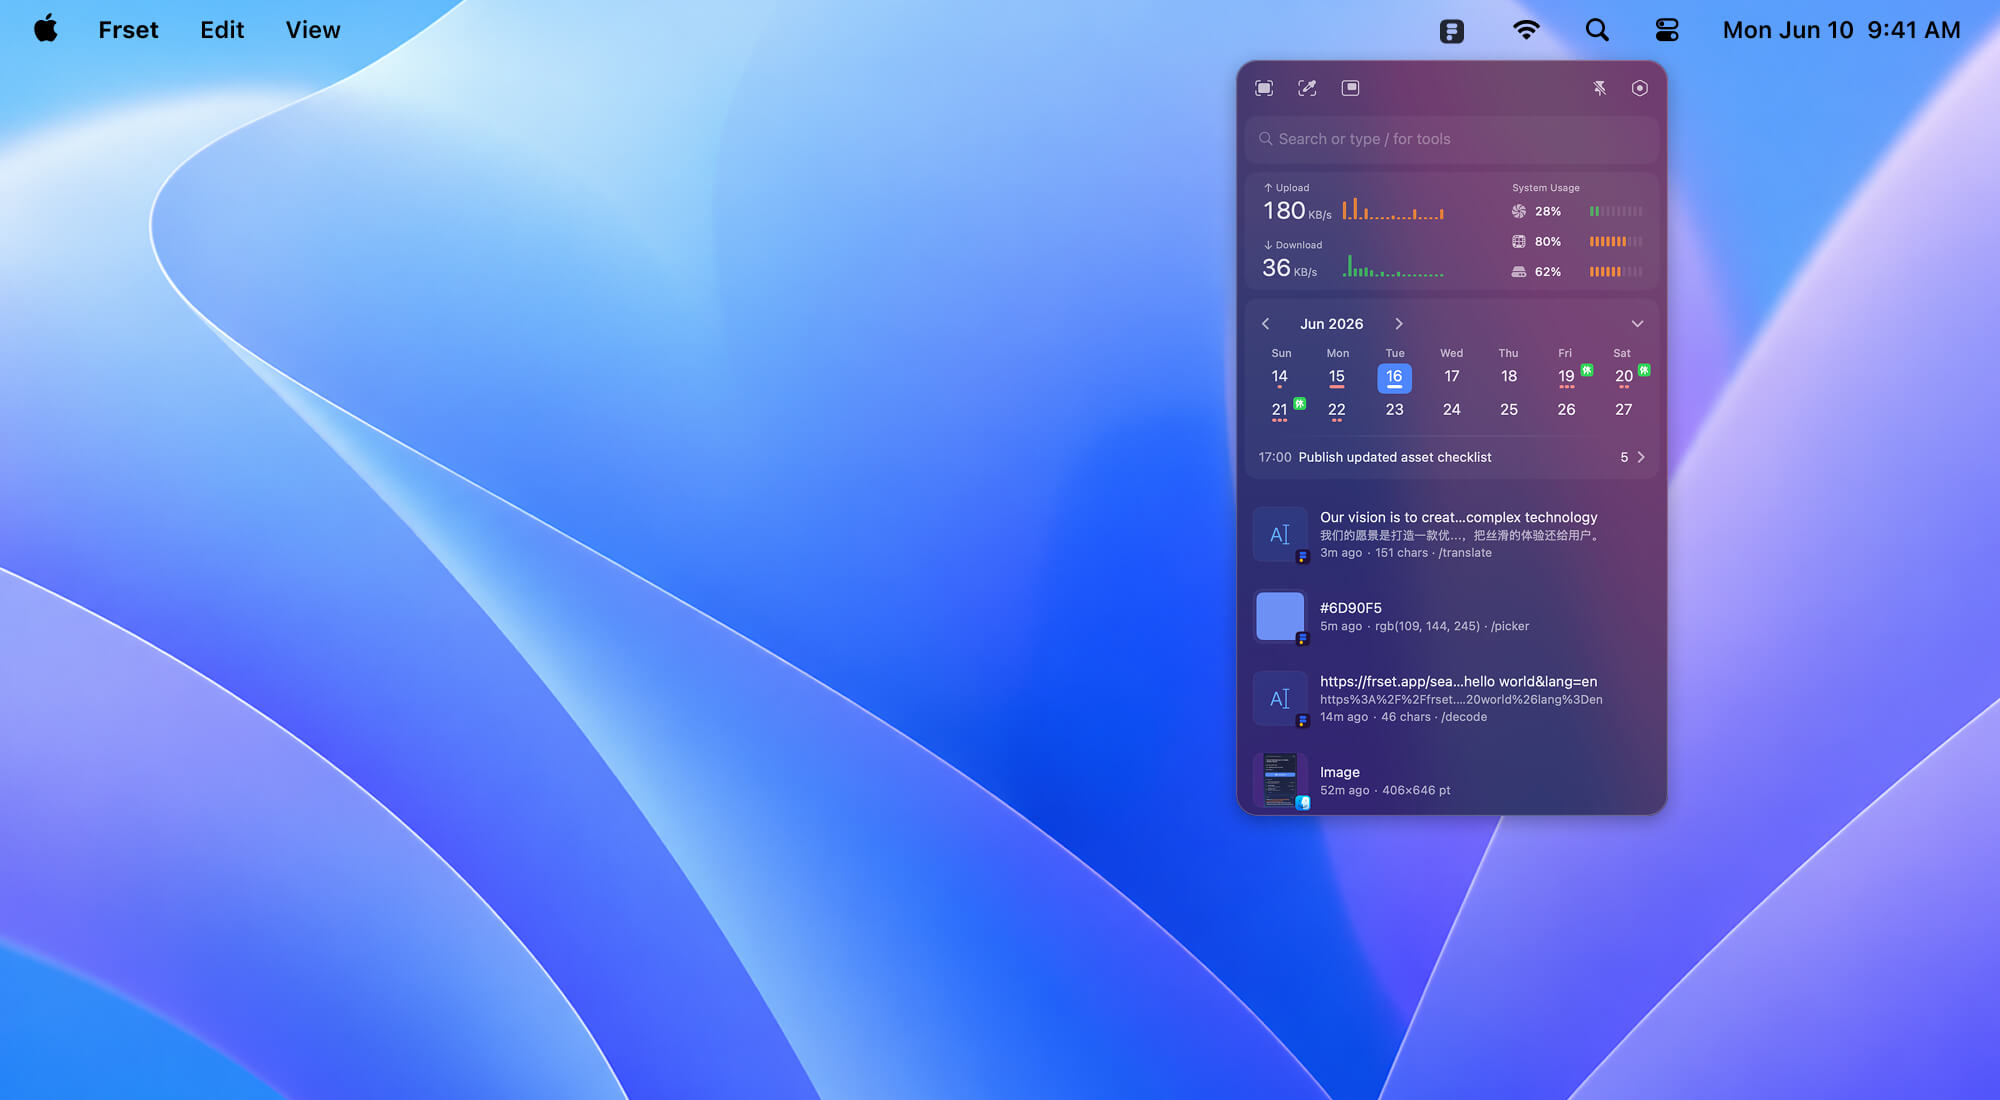The width and height of the screenshot is (2000, 1100).
Task: Expand the 5 events chevron
Action: point(1641,457)
